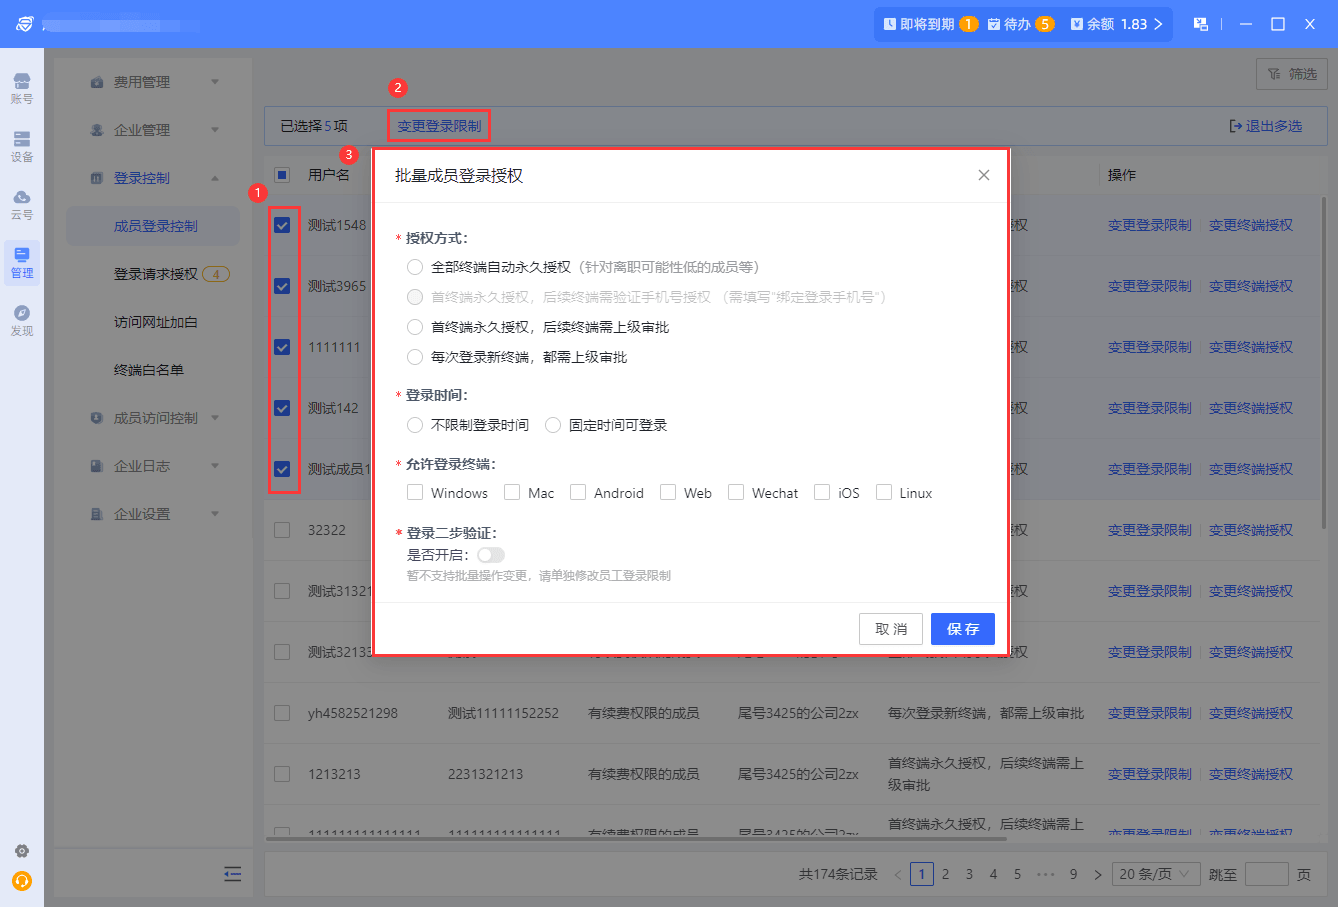Collapse the 登录控制 menu
Viewport: 1338px width, 907px height.
[153, 178]
